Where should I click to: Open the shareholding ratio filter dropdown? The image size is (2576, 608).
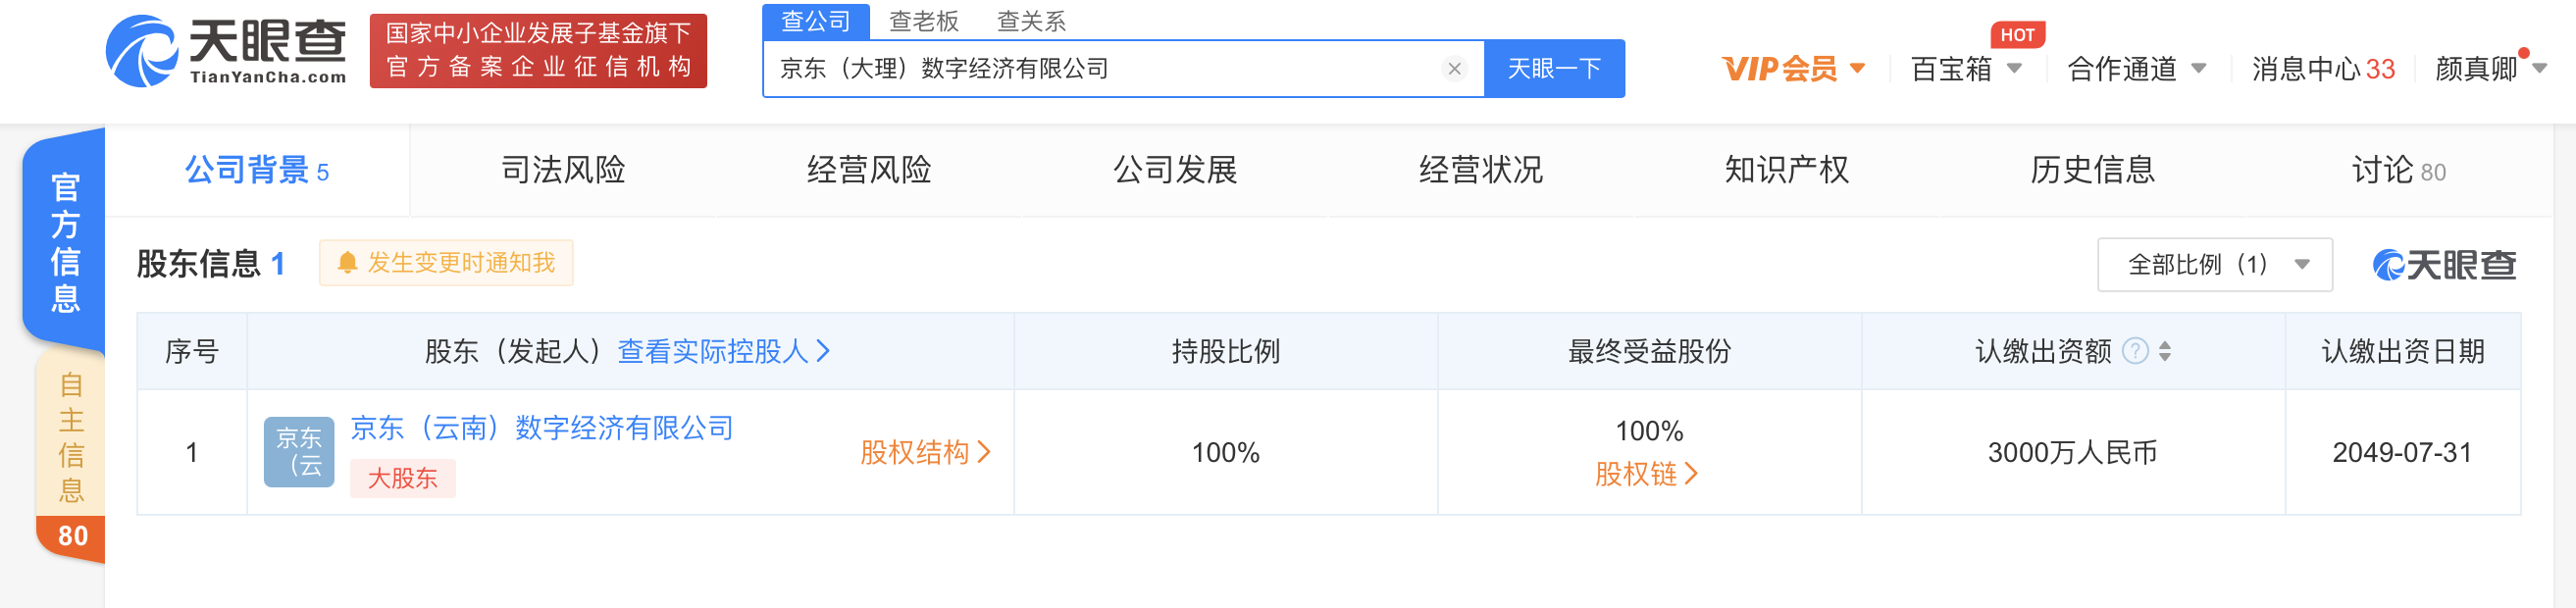[x=2214, y=265]
